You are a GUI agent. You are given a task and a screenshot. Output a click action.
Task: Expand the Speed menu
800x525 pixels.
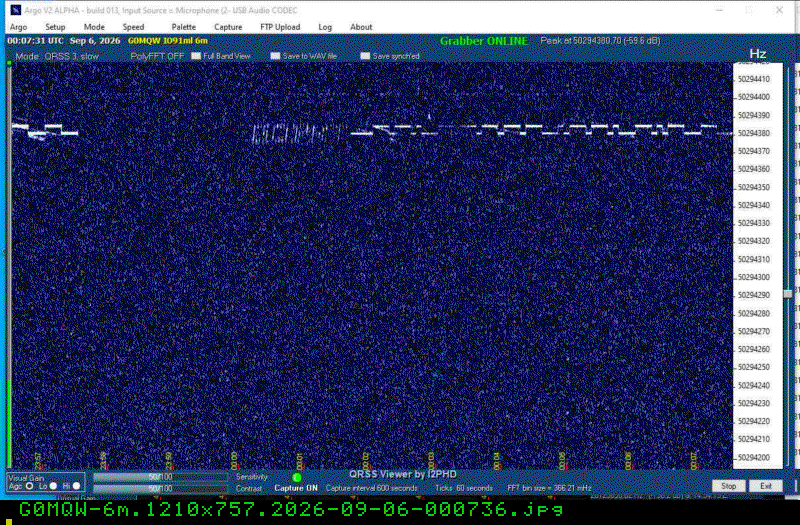click(133, 27)
